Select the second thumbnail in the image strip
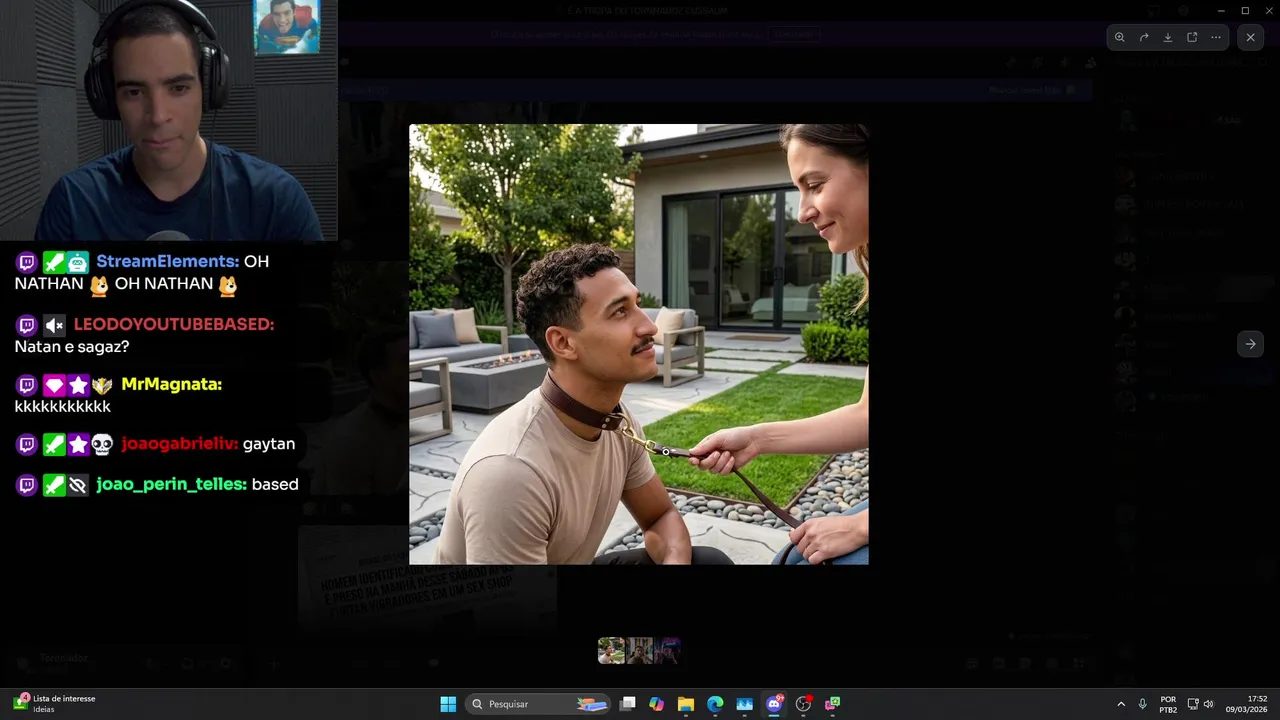1280x720 pixels. click(639, 651)
